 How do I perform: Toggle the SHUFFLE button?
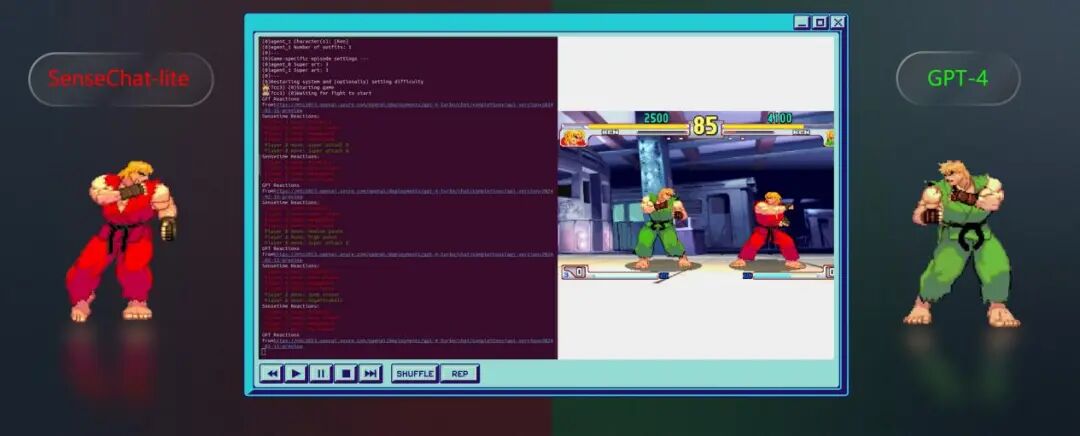point(415,373)
